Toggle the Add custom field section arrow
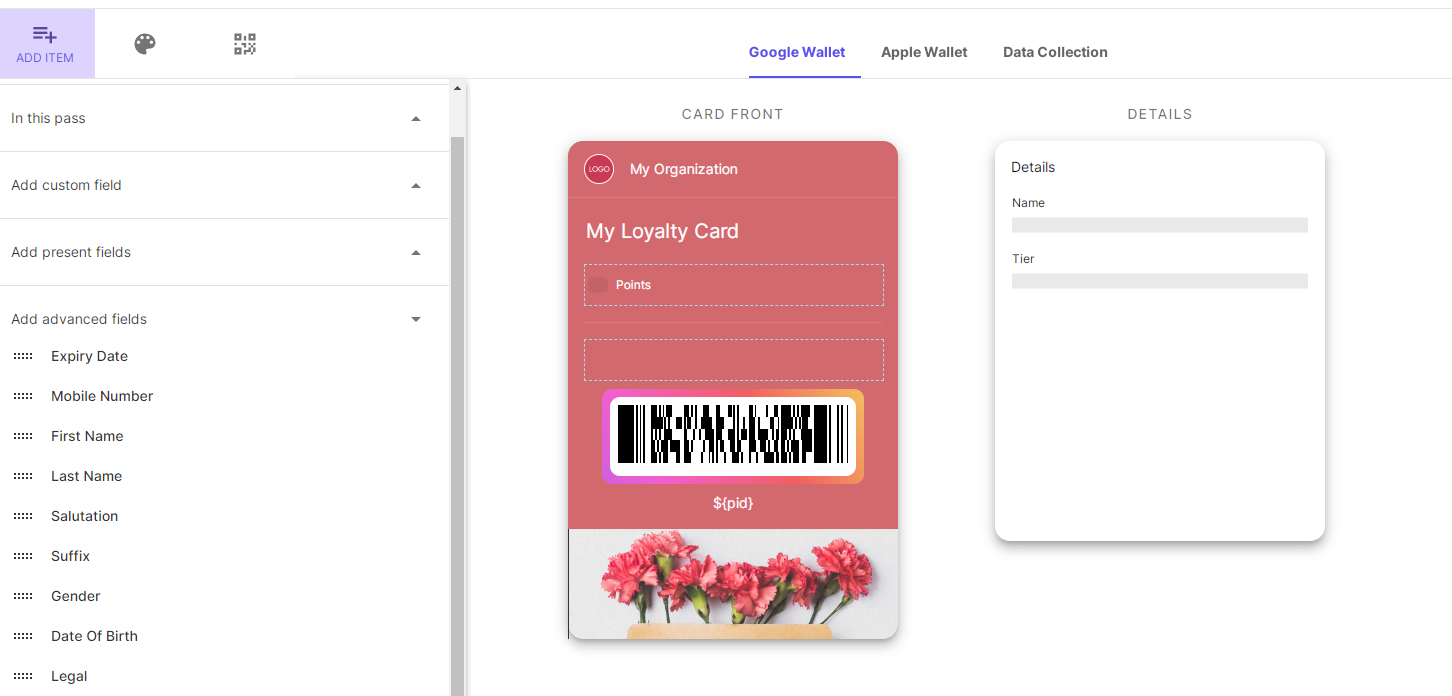 [x=416, y=186]
